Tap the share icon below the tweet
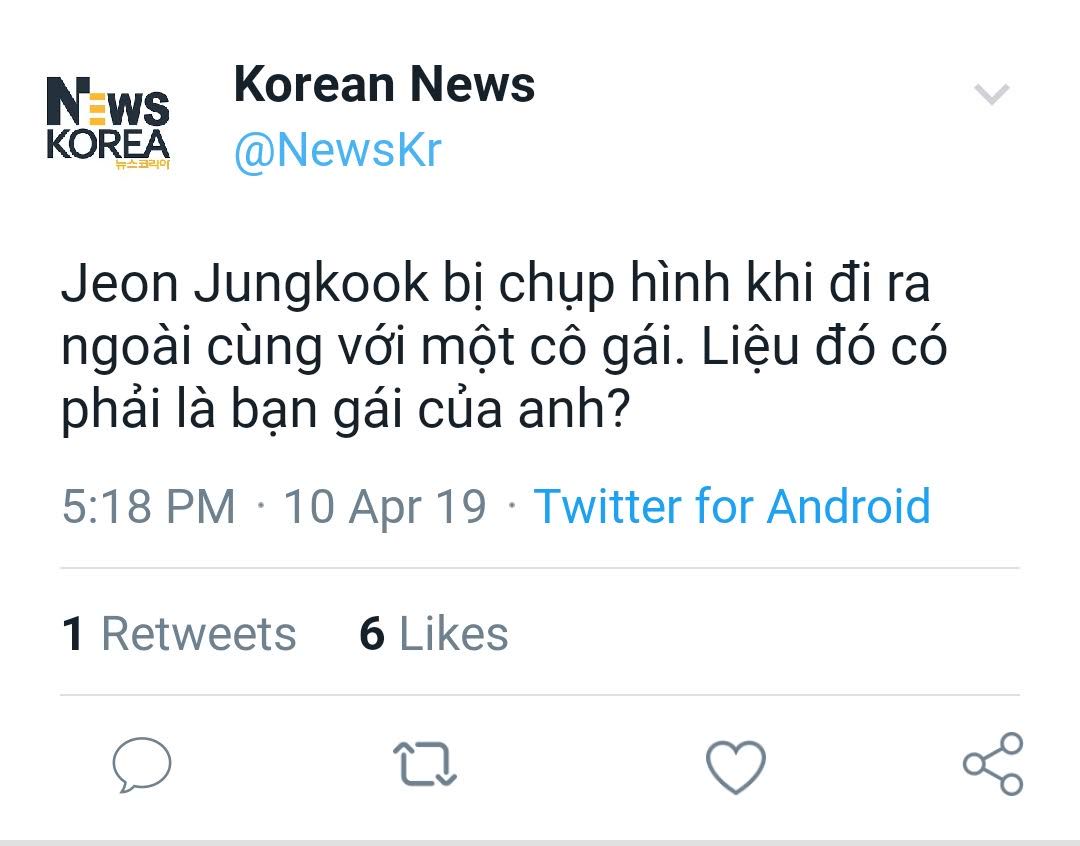 [993, 764]
